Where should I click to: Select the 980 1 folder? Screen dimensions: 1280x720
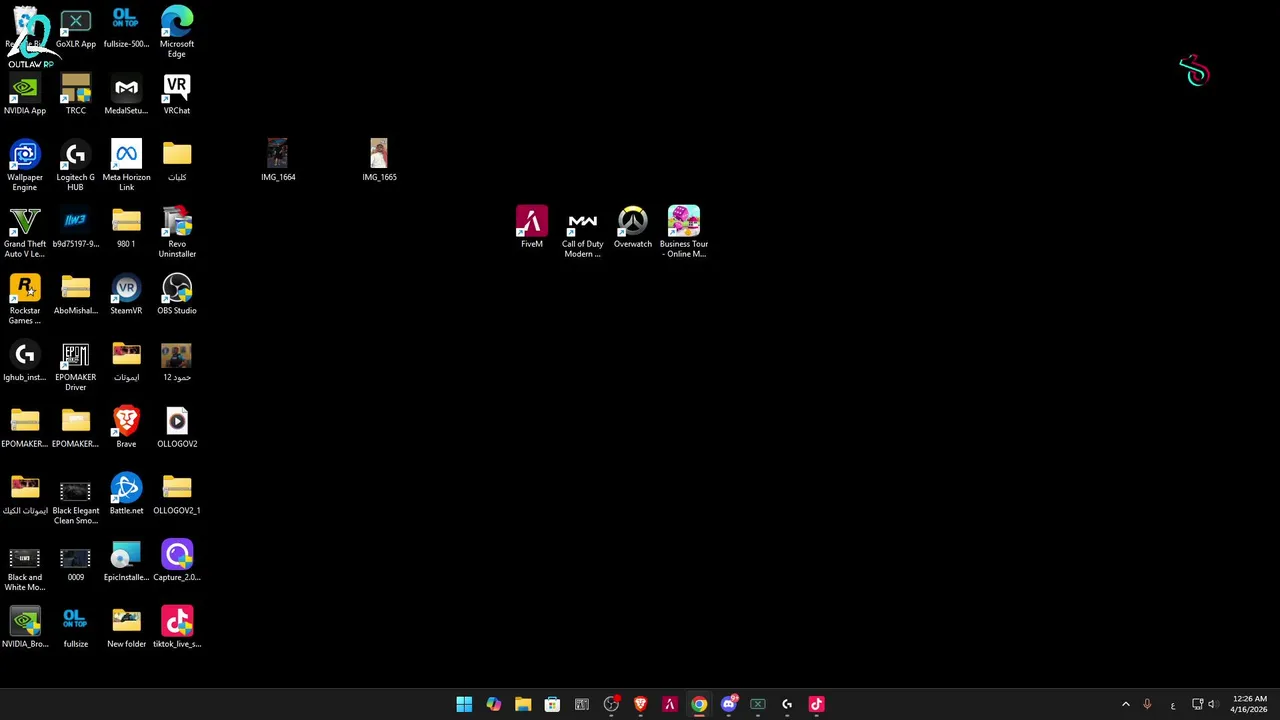126,229
